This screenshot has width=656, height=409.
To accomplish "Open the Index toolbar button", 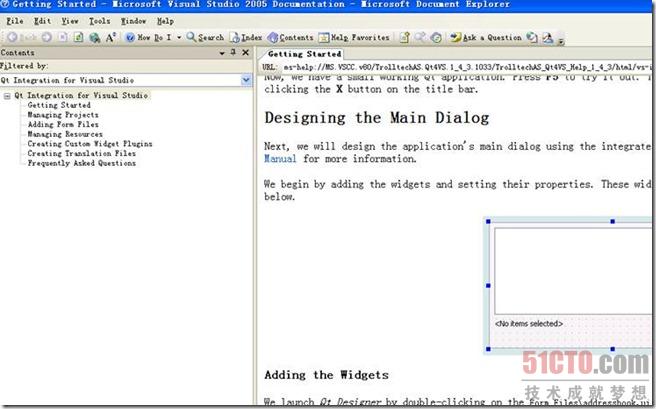I will click(246, 37).
